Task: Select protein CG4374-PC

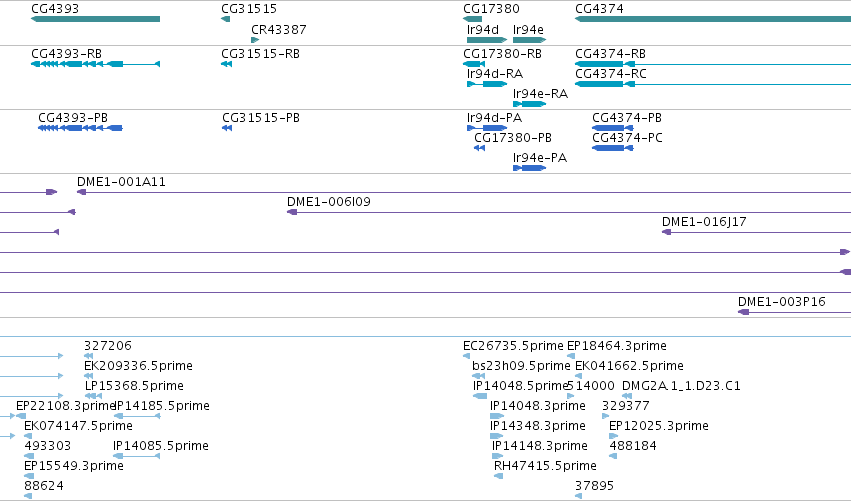Action: [x=627, y=138]
